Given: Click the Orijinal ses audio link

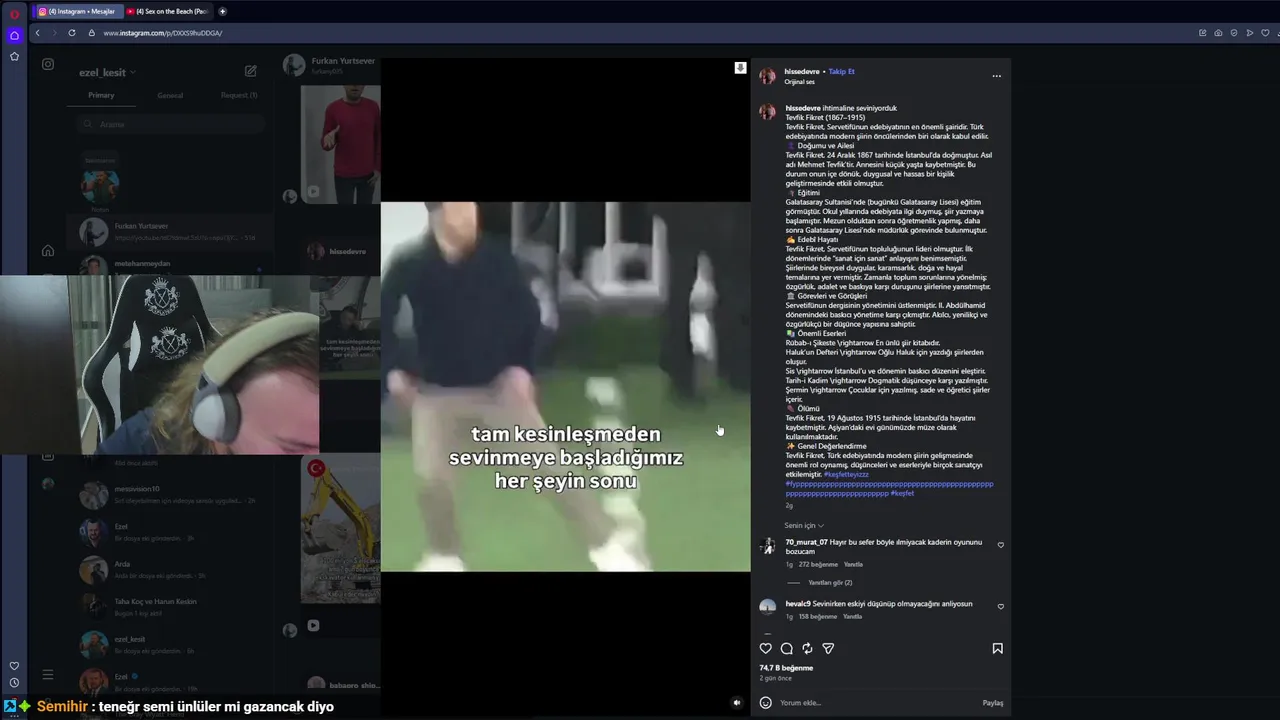Looking at the screenshot, I should pyautogui.click(x=799, y=82).
